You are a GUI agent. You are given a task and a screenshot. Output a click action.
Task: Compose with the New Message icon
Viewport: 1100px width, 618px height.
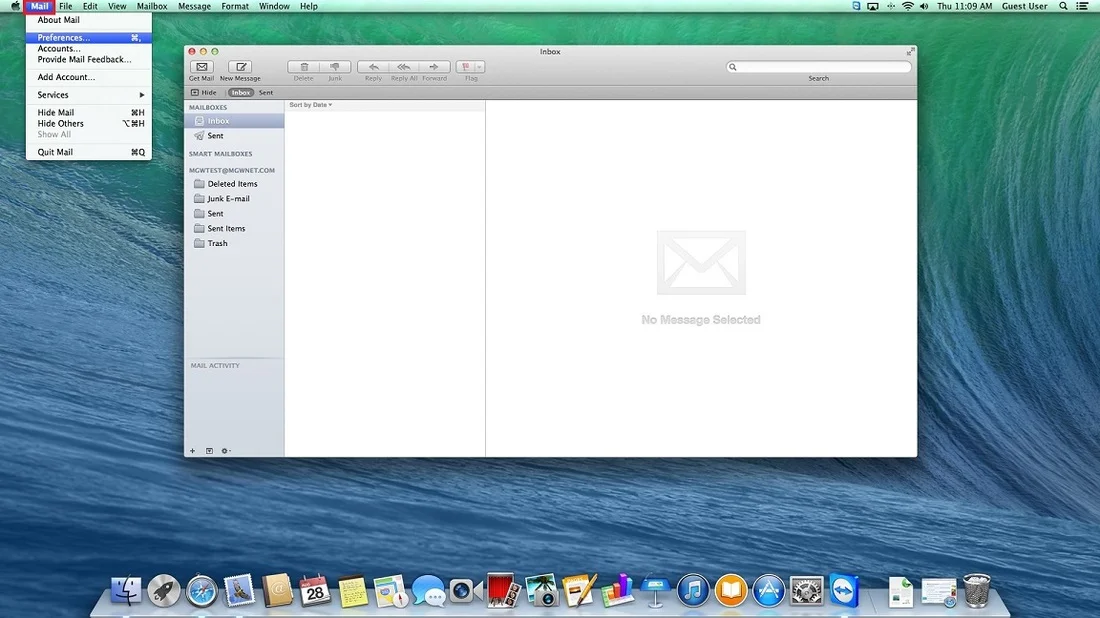241,67
